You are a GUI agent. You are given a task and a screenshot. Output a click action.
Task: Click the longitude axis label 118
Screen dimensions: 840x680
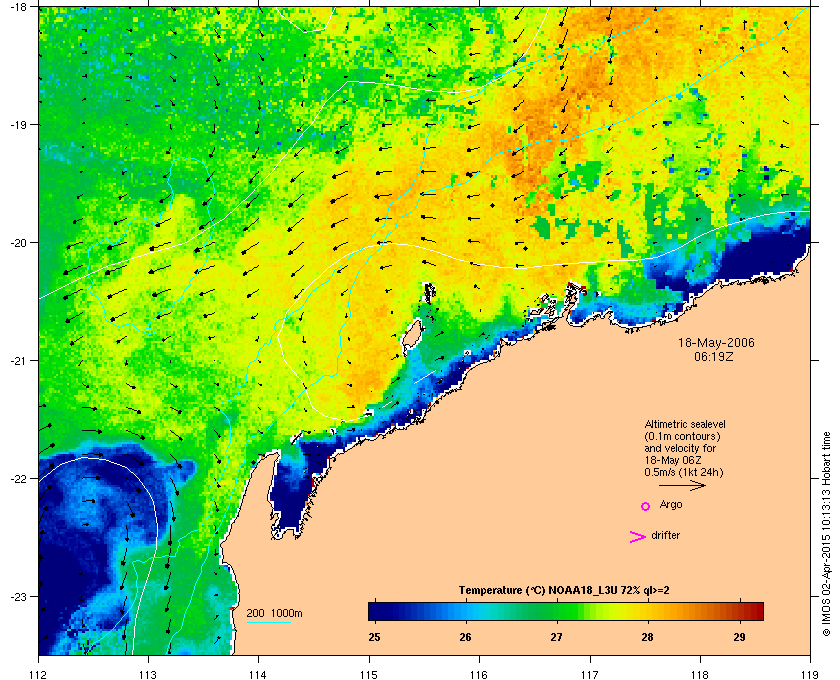[x=700, y=674]
